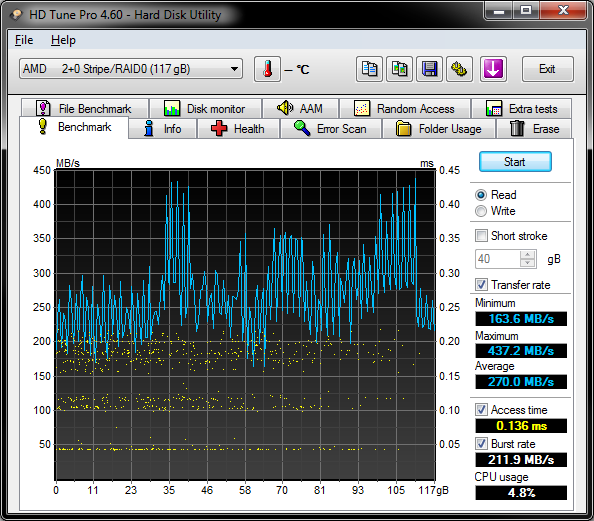Switch to Random Access tab
This screenshot has height=521, width=594.
[x=405, y=109]
